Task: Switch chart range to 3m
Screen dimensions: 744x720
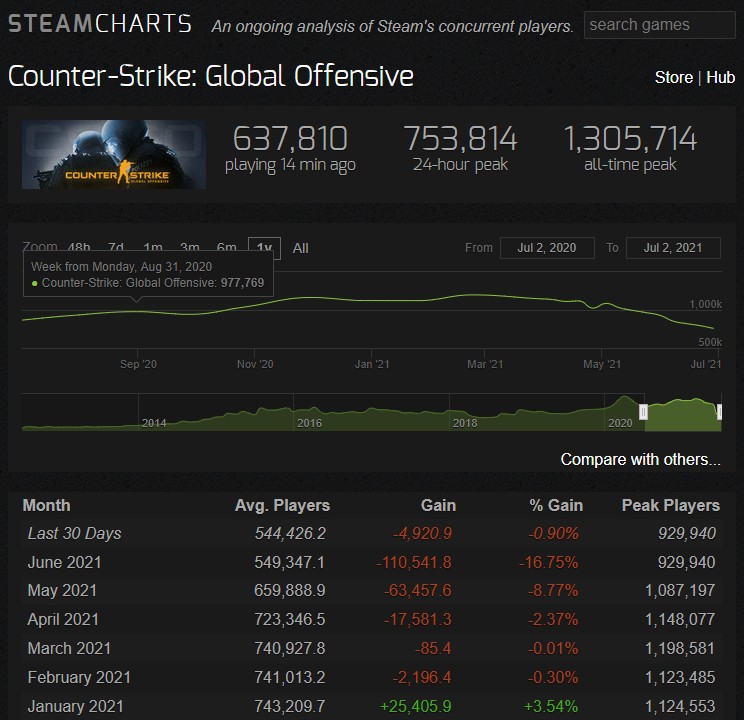Action: (190, 248)
